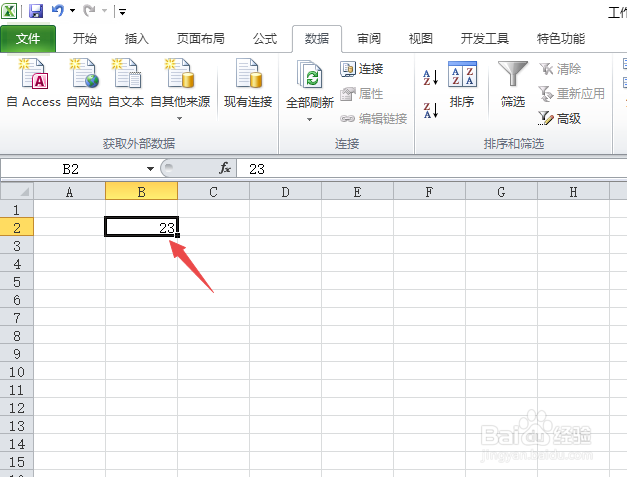627x477 pixels.
Task: Save the workbook with the floppy icon
Action: tap(36, 11)
